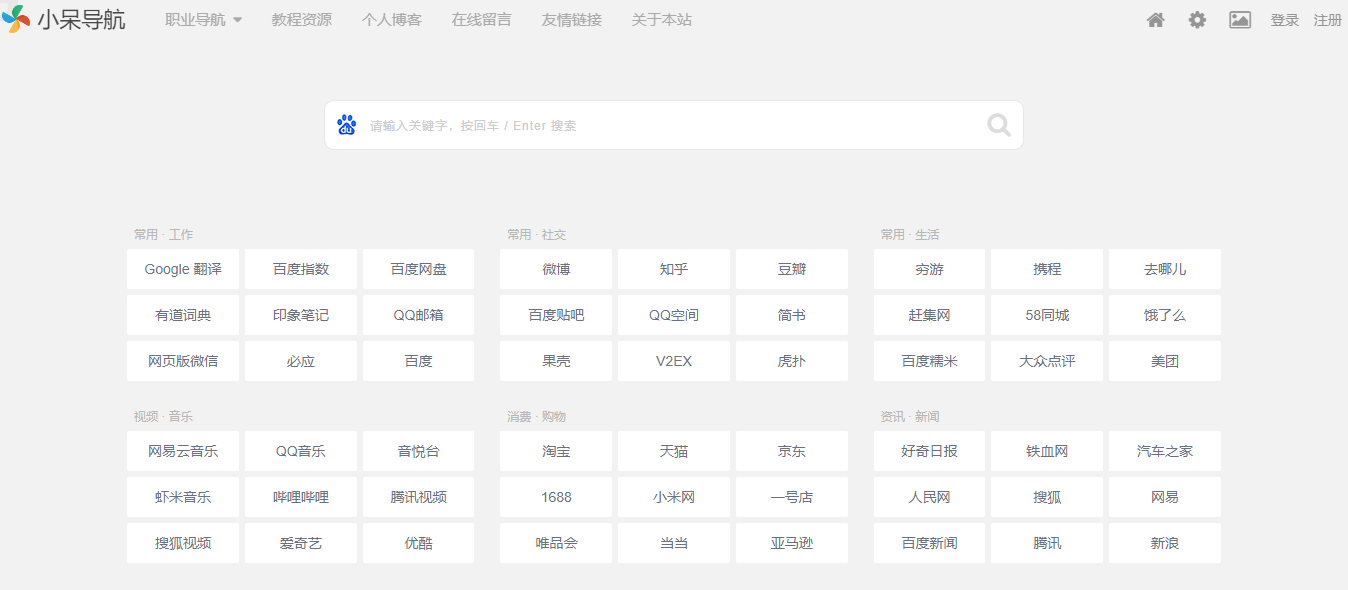Open the 天猫 link
This screenshot has height=590, width=1348.
tap(674, 451)
